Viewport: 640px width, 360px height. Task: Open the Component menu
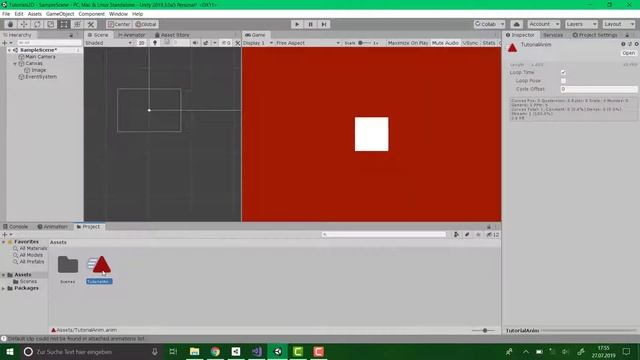pyautogui.click(x=91, y=14)
